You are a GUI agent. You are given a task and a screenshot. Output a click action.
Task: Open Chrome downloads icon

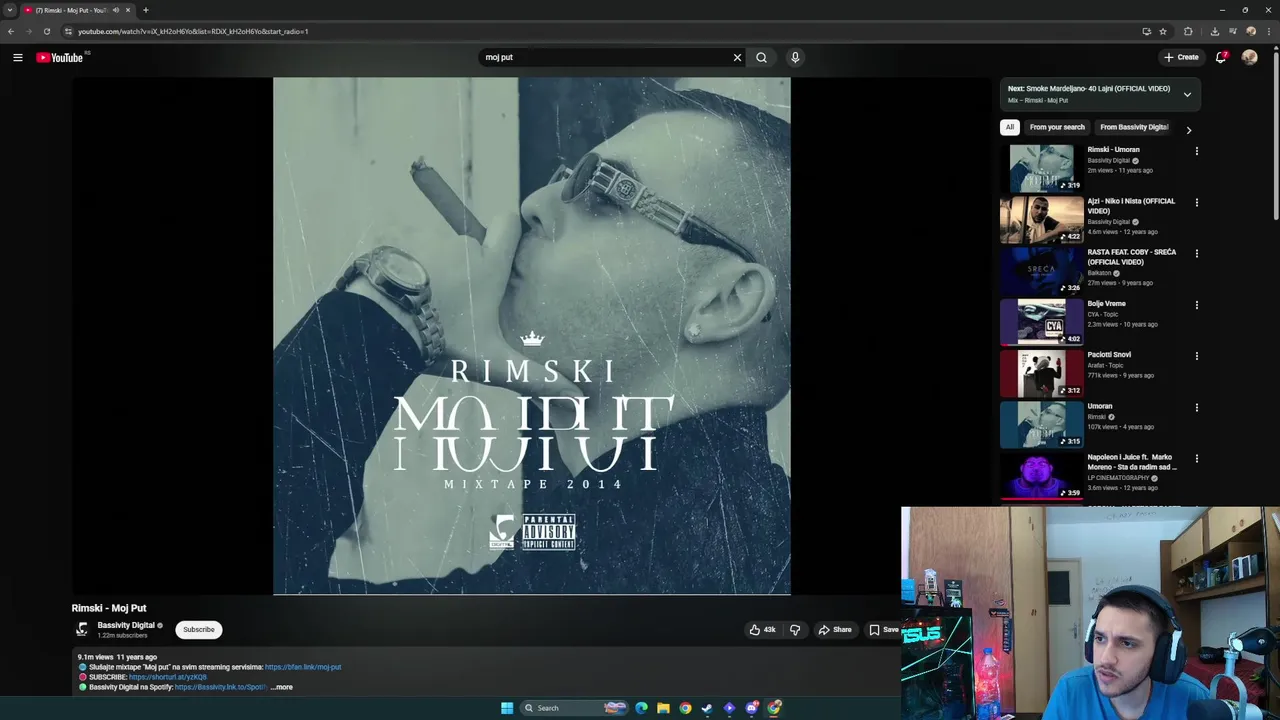(x=1214, y=31)
